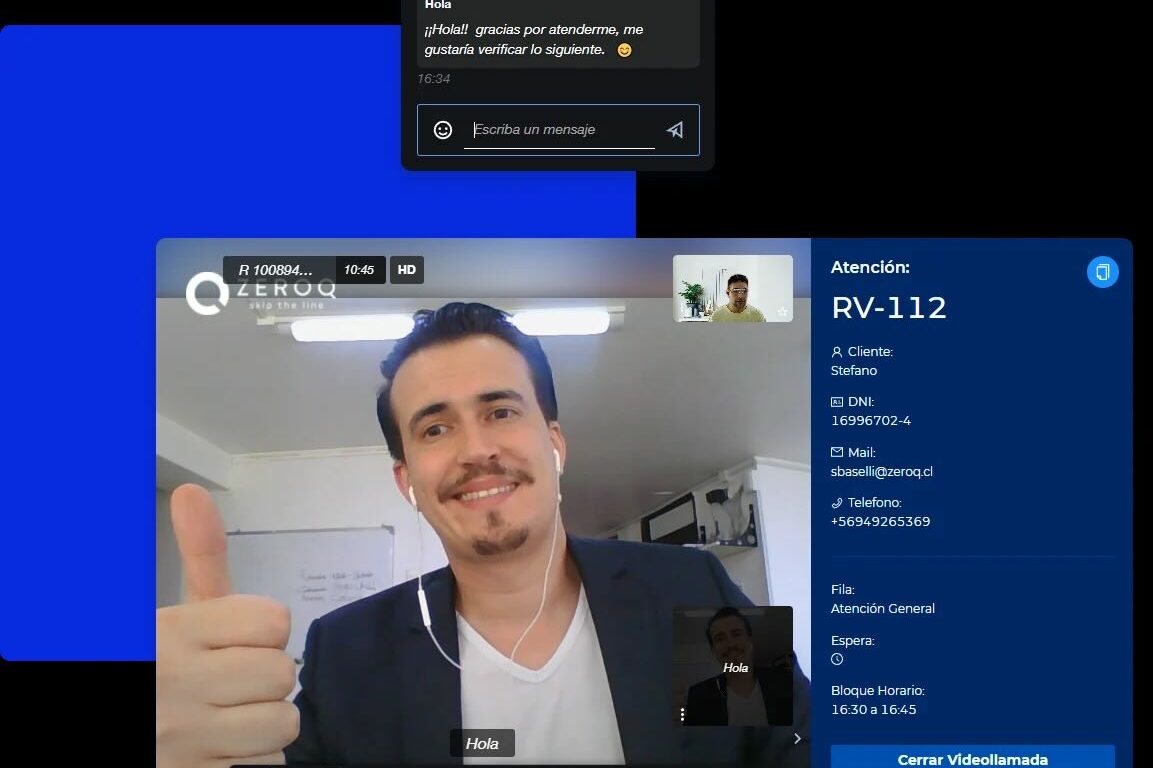Click the 10:45 call timer
The image size is (1153, 768).
tap(359, 270)
